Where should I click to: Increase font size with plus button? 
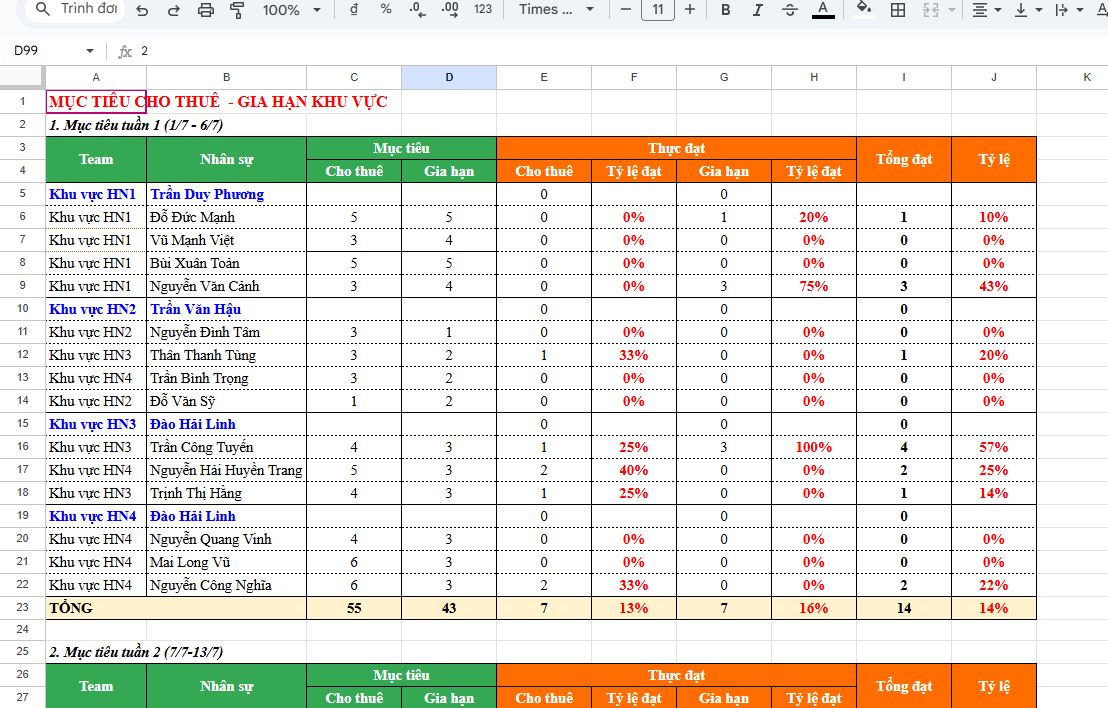click(689, 10)
